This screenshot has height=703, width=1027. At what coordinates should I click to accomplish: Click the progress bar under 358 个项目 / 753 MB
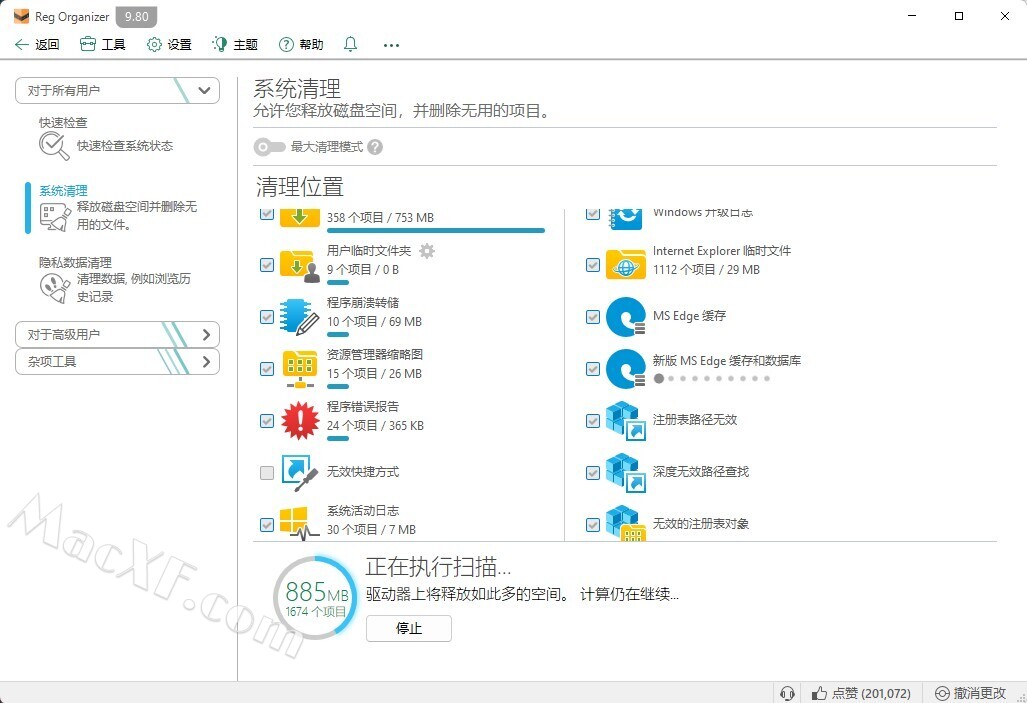pyautogui.click(x=436, y=231)
